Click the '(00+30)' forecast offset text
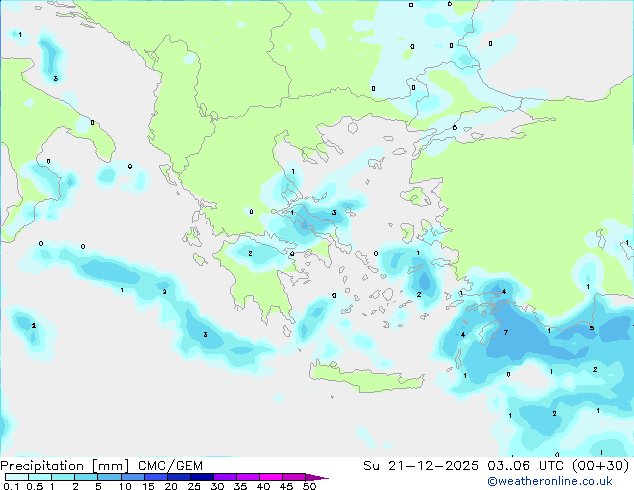Image resolution: width=634 pixels, height=490 pixels. tap(600, 466)
